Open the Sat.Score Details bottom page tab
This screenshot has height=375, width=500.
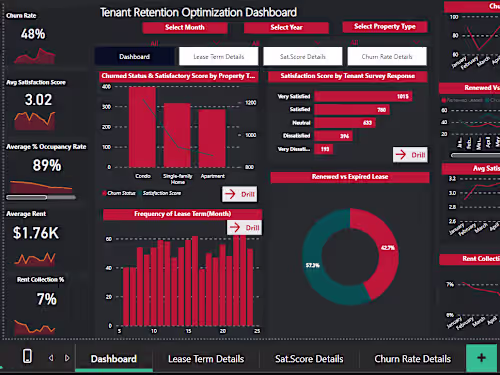[x=309, y=359]
